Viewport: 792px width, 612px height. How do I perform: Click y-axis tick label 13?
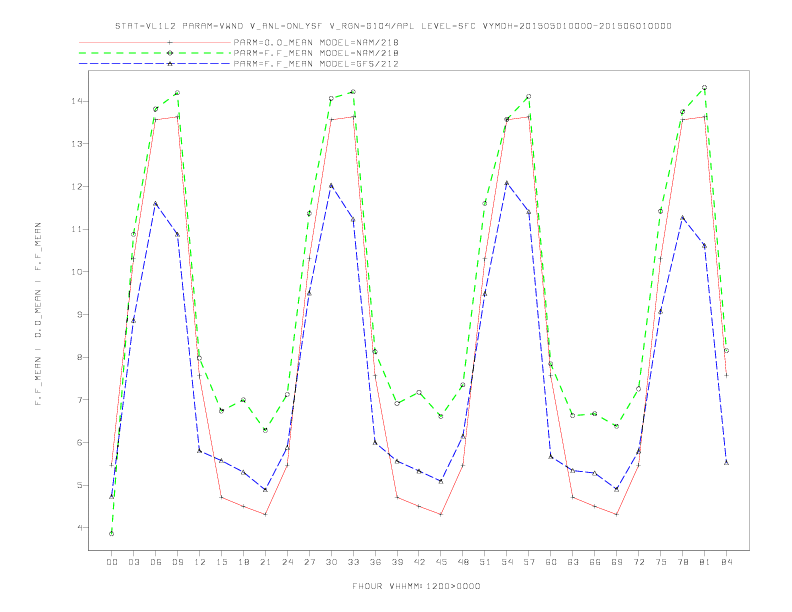coord(77,144)
